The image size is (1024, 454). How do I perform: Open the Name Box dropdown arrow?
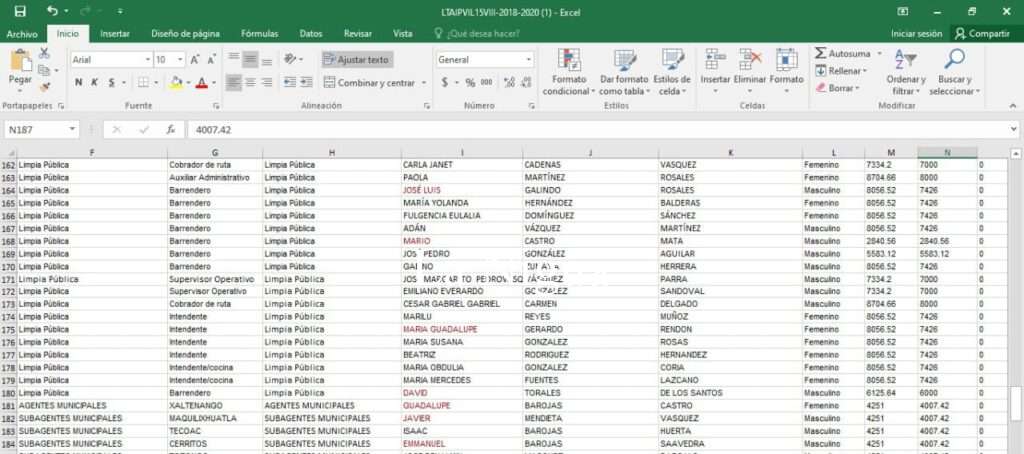click(72, 130)
